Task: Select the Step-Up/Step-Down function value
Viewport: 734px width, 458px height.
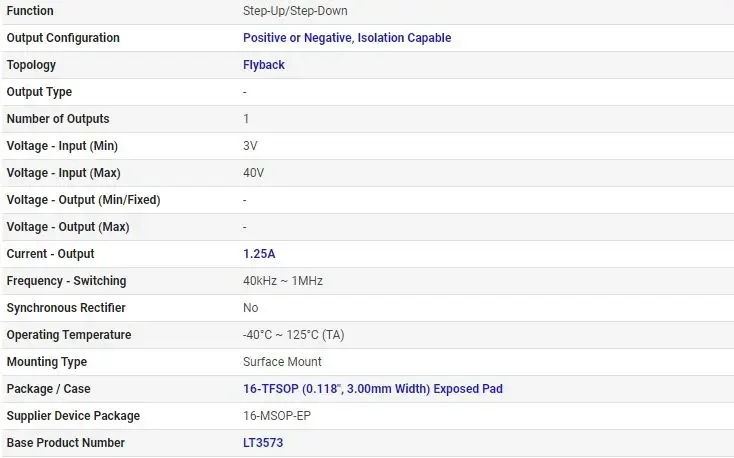Action: (x=295, y=11)
